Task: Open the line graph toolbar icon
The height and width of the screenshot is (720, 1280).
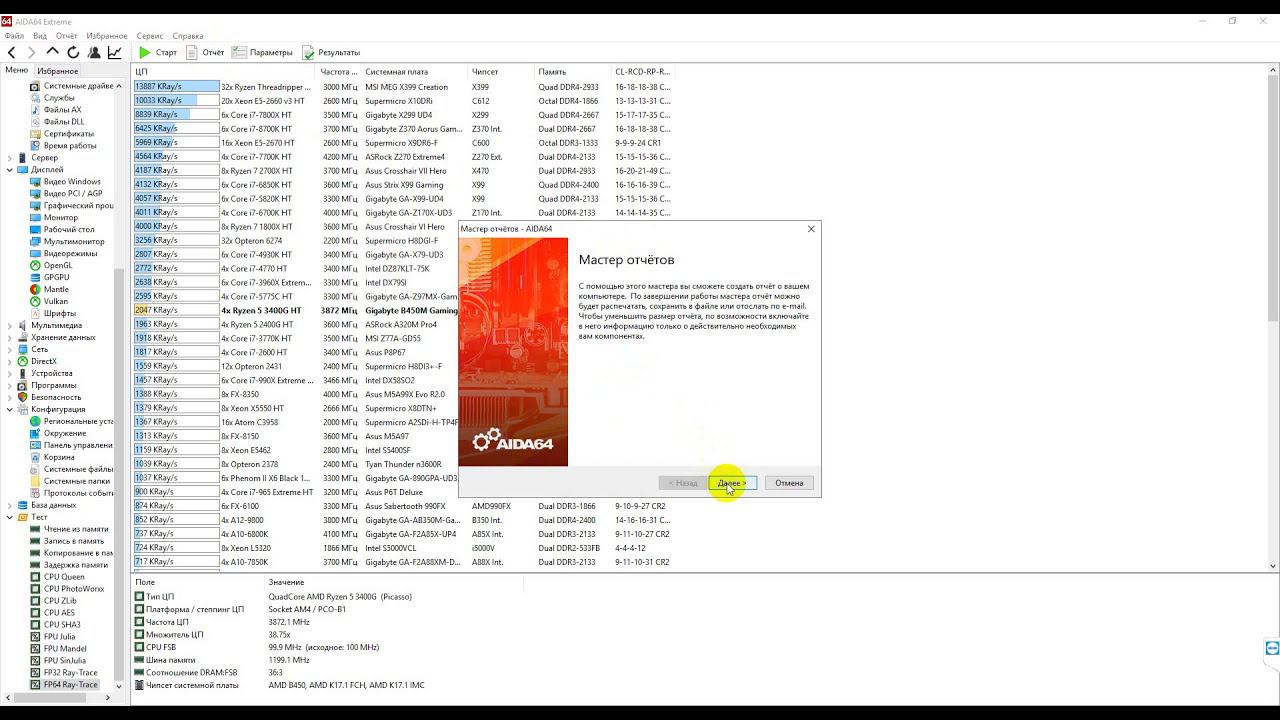Action: pyautogui.click(x=115, y=52)
